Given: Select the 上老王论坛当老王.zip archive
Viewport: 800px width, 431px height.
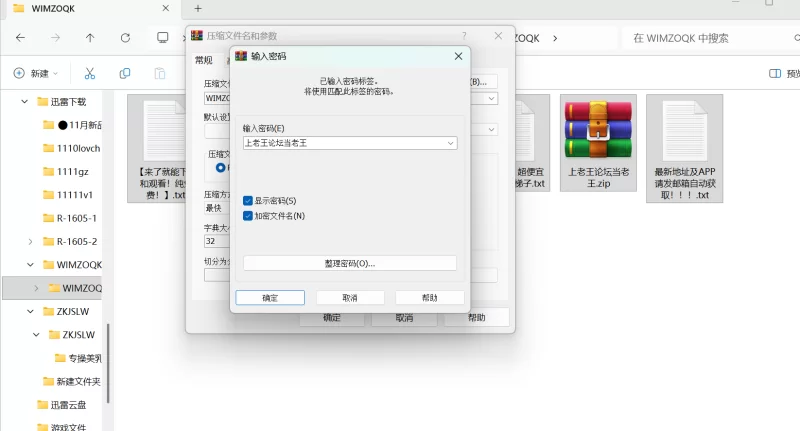Looking at the screenshot, I should [x=598, y=143].
